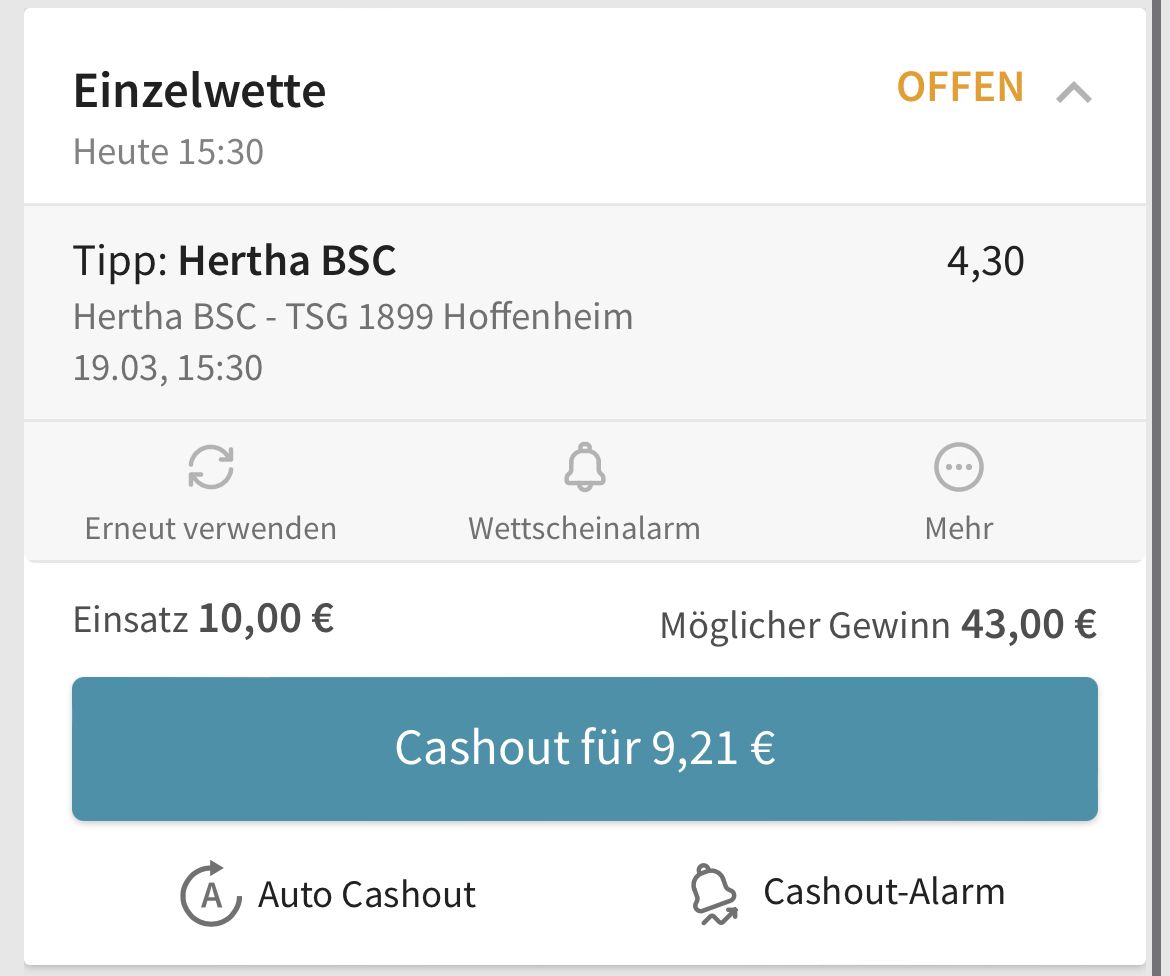Tap the Wettscheinalarm bell icon
Viewport: 1170px width, 976px height.
585,467
